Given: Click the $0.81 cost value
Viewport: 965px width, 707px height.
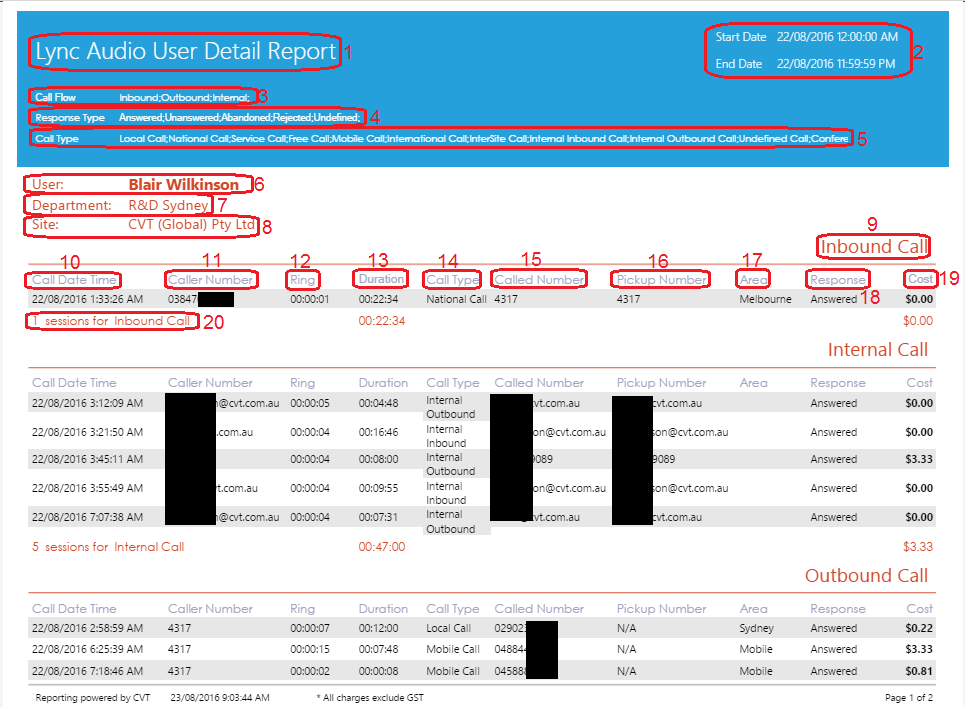Looking at the screenshot, I should tap(919, 671).
